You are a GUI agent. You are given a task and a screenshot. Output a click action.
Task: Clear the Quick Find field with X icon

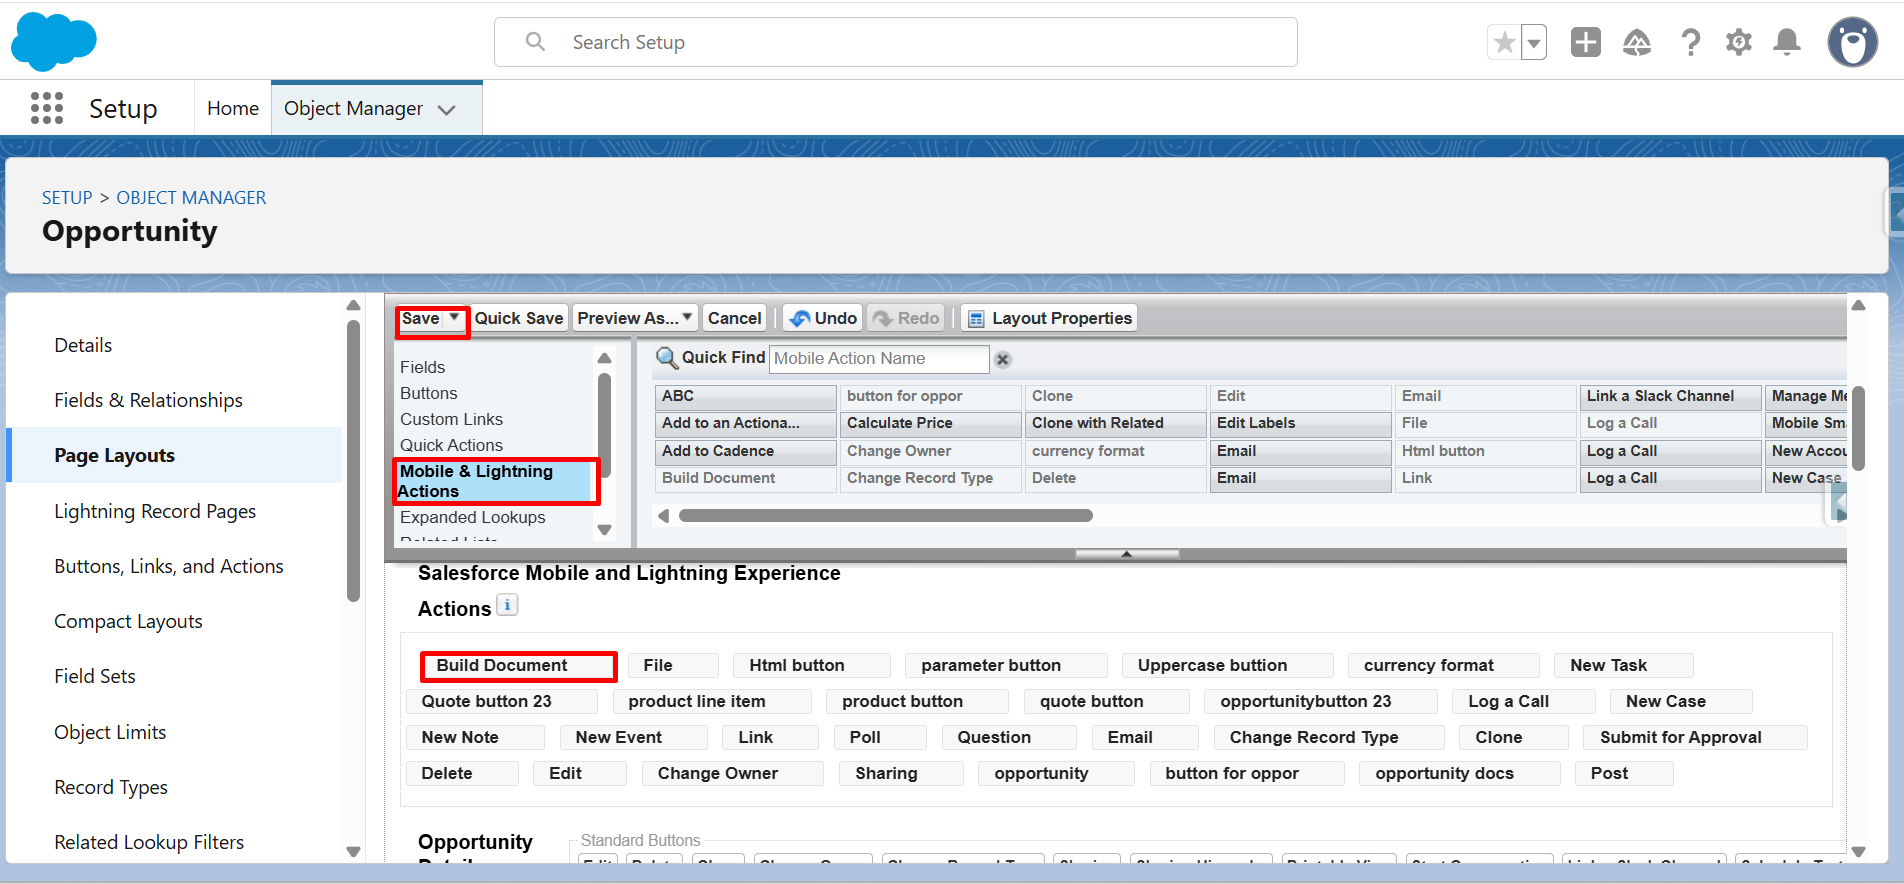[1003, 359]
